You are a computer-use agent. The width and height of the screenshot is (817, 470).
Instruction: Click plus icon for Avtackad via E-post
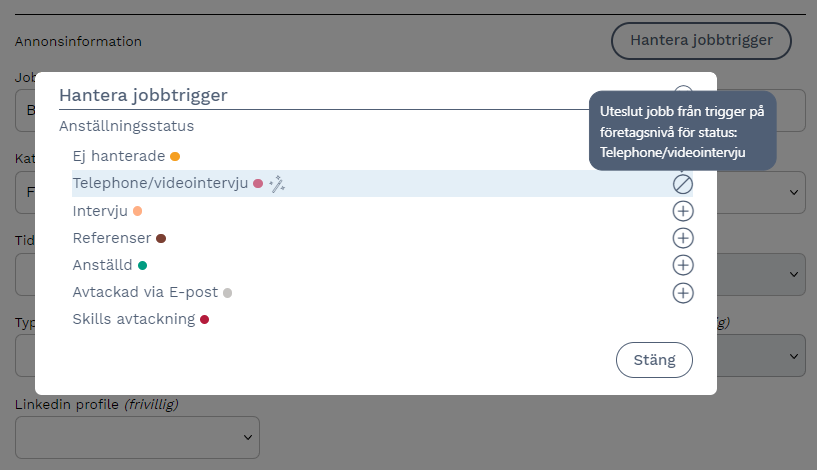(683, 292)
